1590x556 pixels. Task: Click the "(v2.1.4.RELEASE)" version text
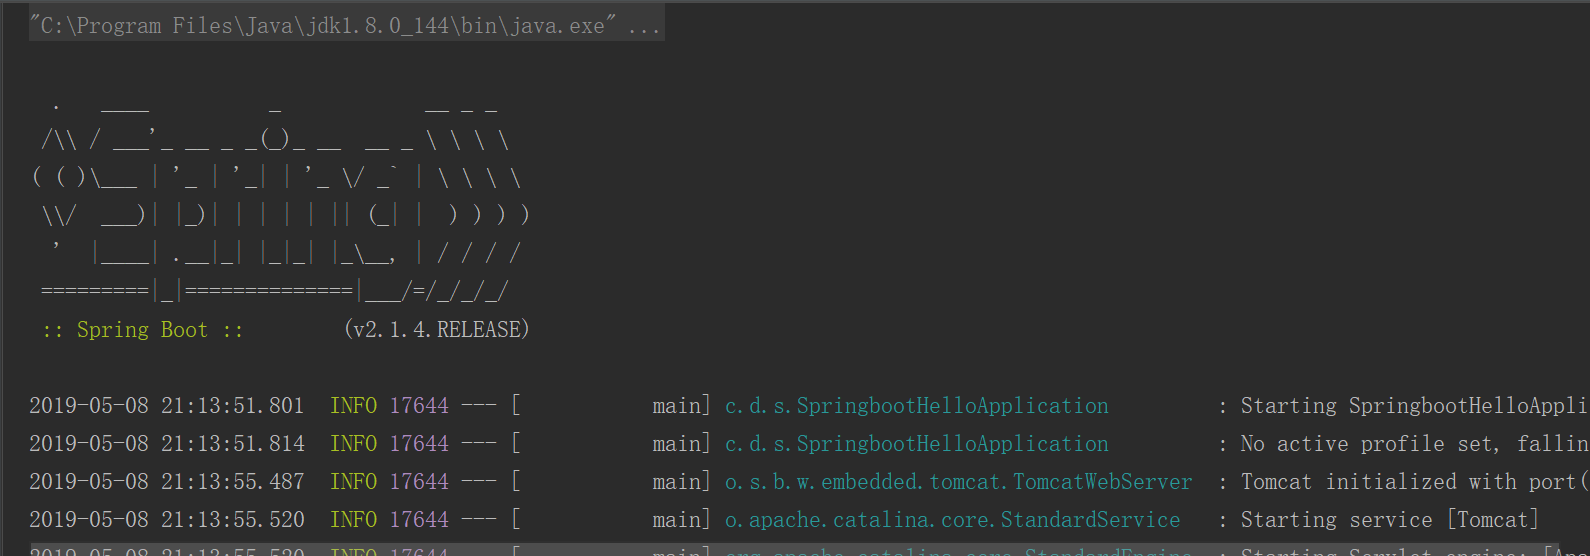[436, 330]
